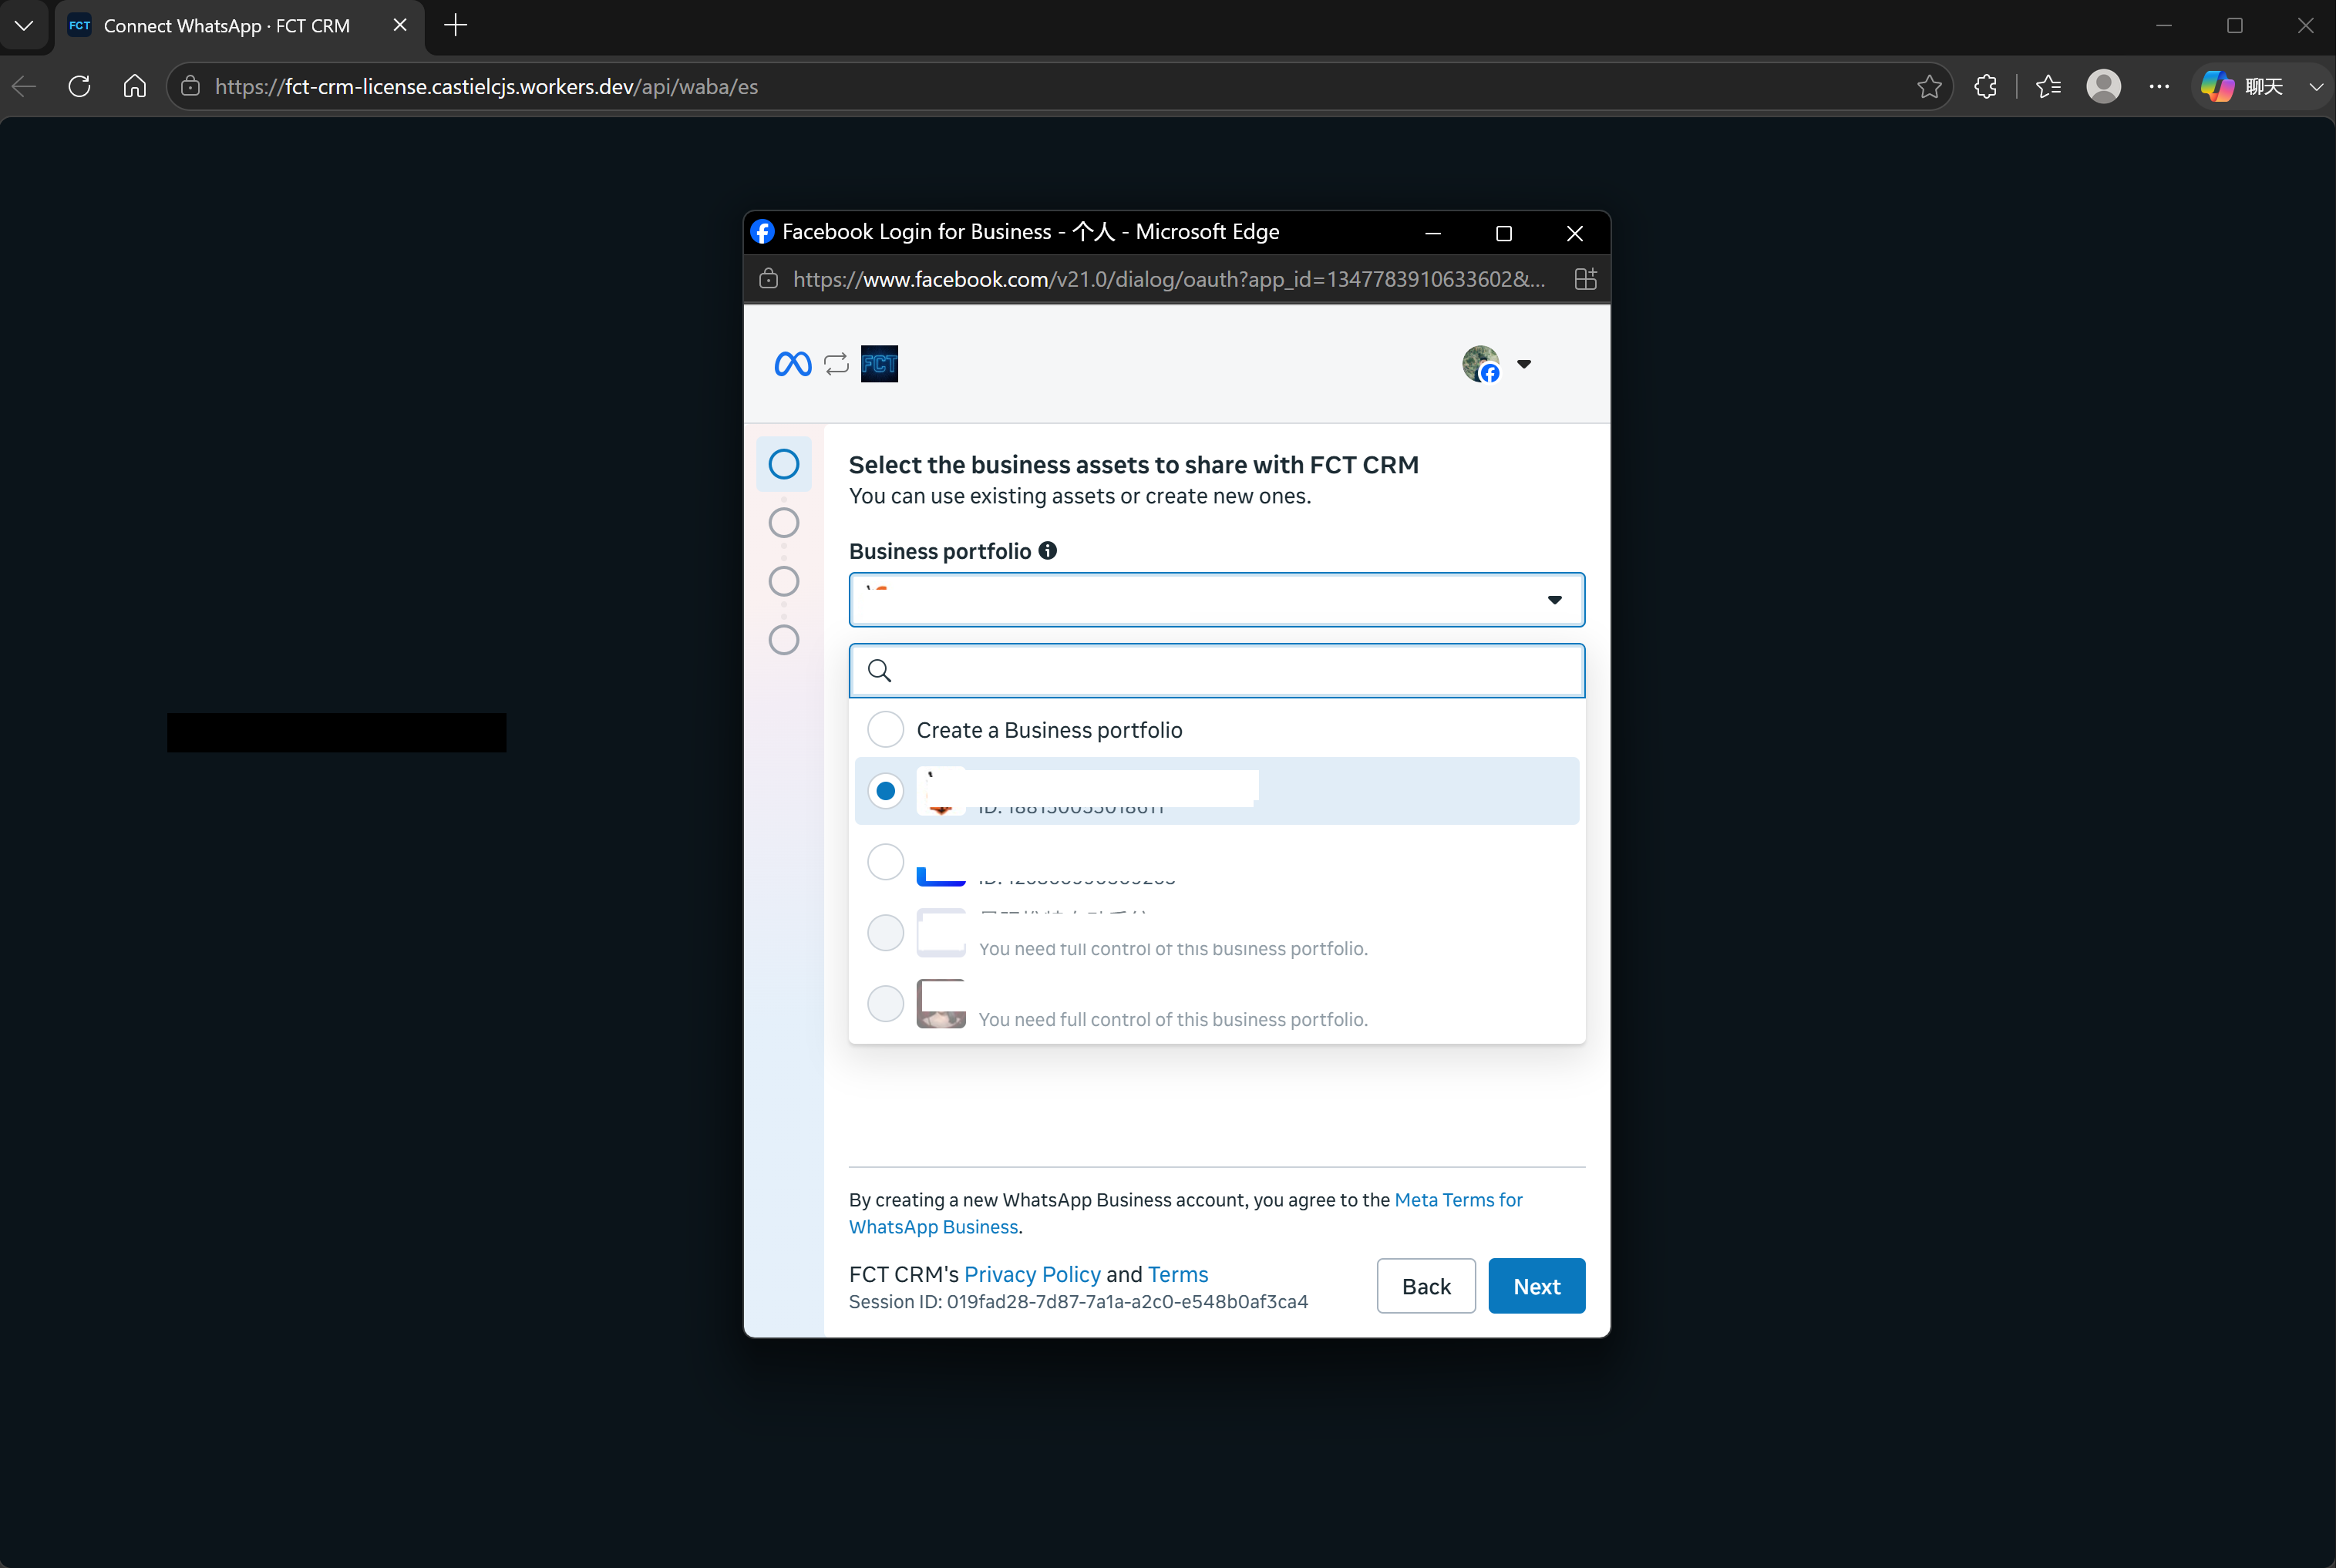This screenshot has width=2336, height=1568.
Task: Open a new tab with plus icon
Action: tap(455, 25)
